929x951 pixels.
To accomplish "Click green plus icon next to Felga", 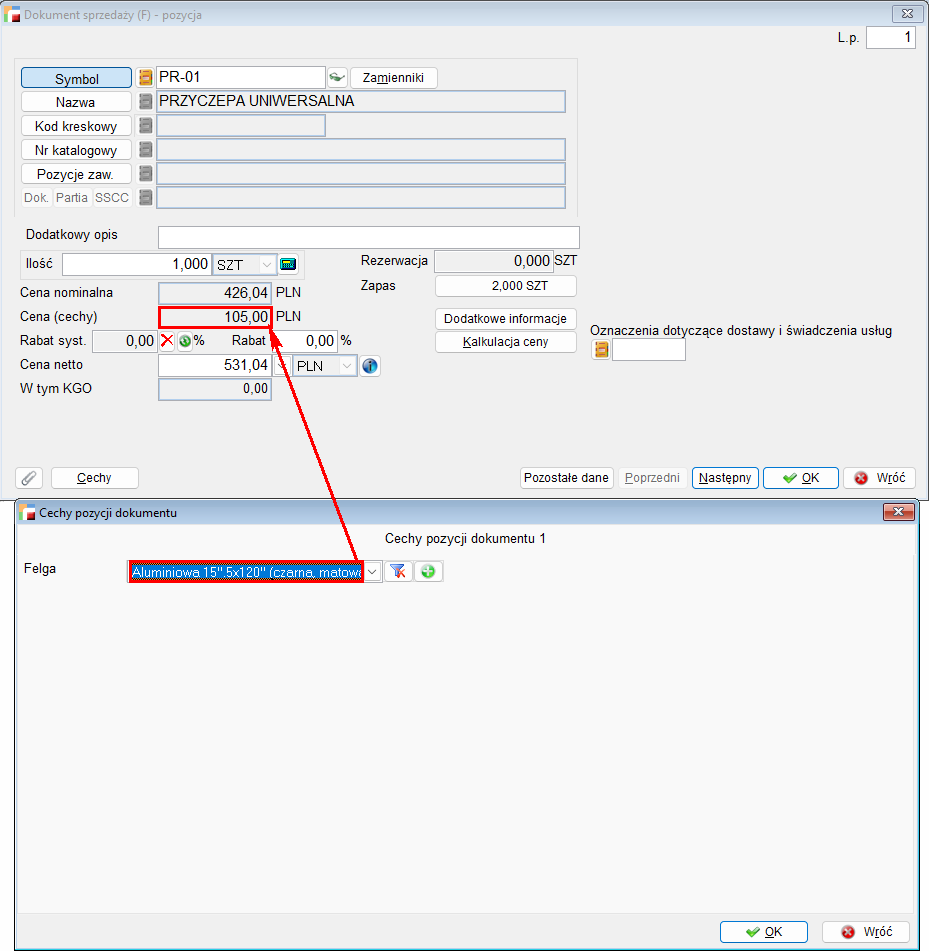I will point(428,571).
